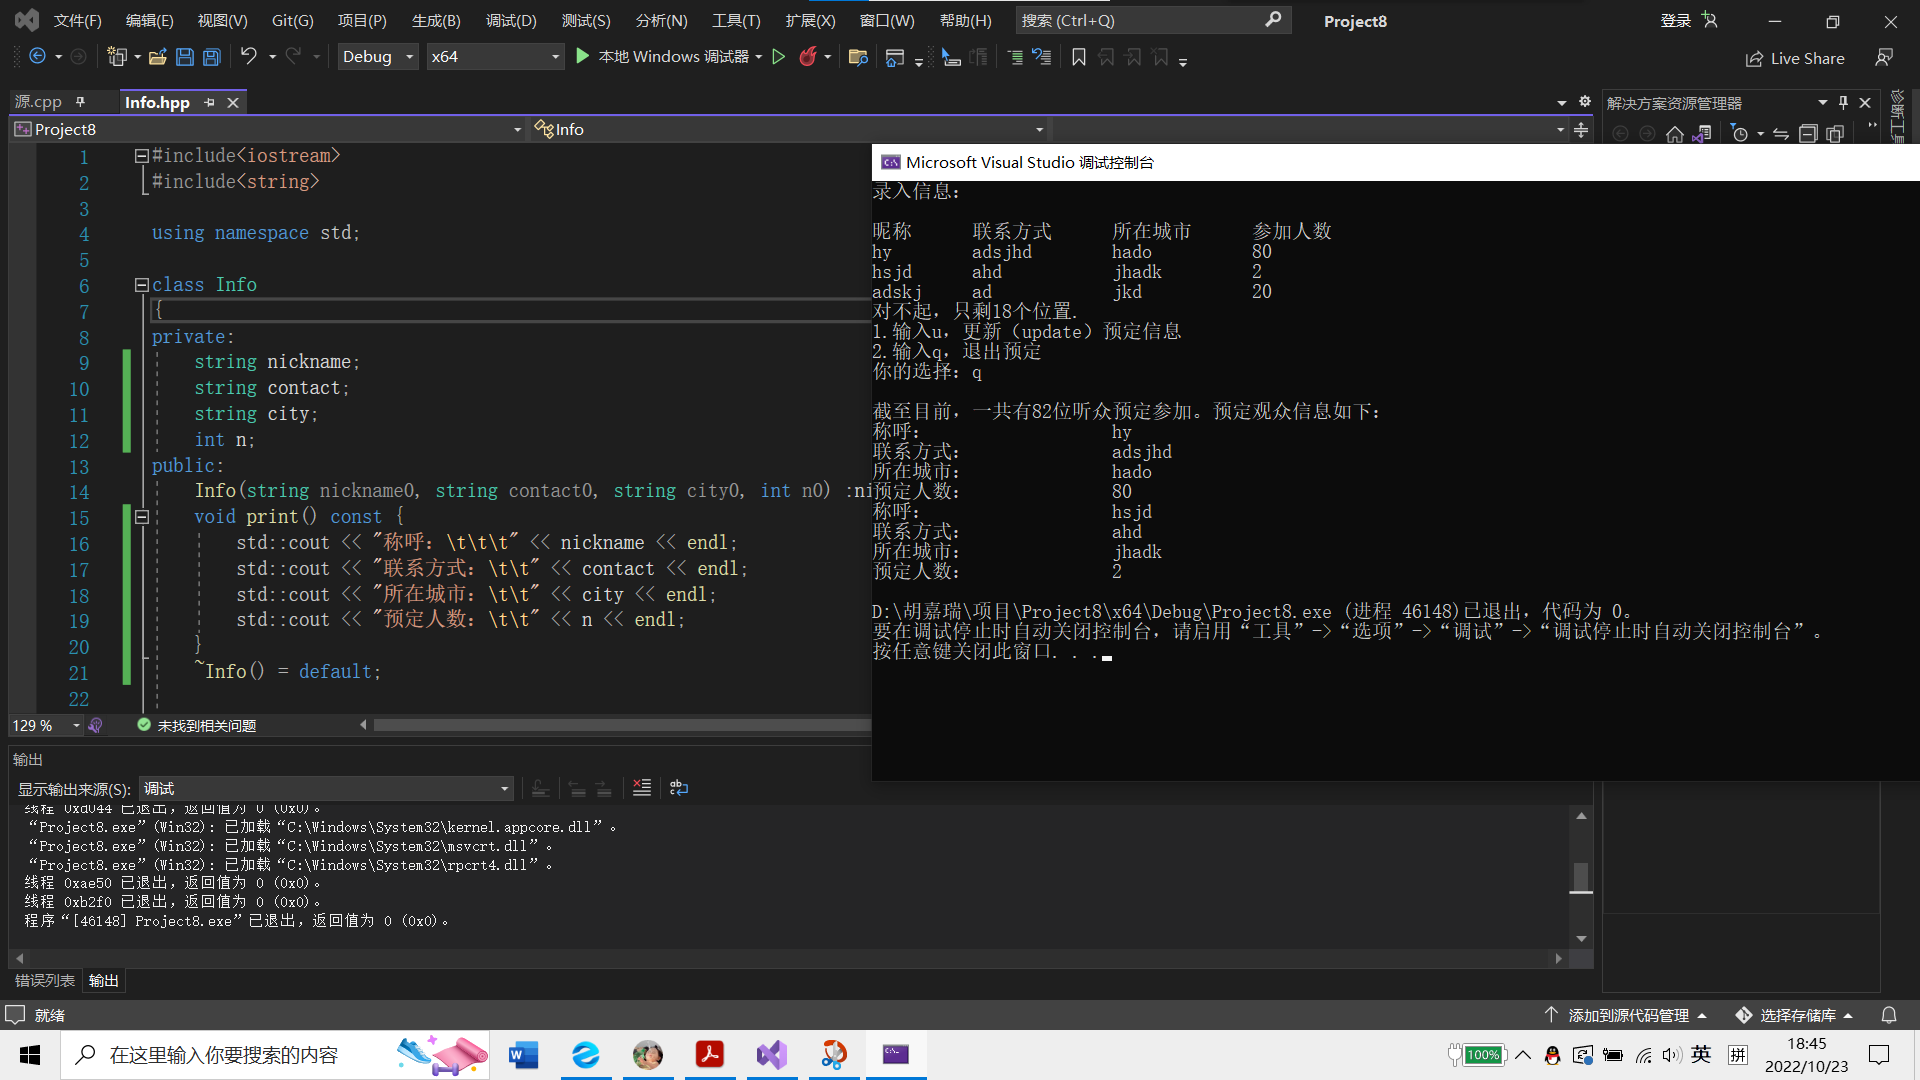Click the Clear All output icon

[642, 788]
